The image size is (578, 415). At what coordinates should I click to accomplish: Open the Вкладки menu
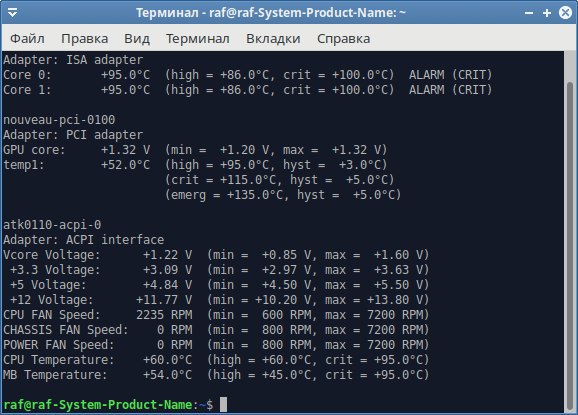(273, 38)
